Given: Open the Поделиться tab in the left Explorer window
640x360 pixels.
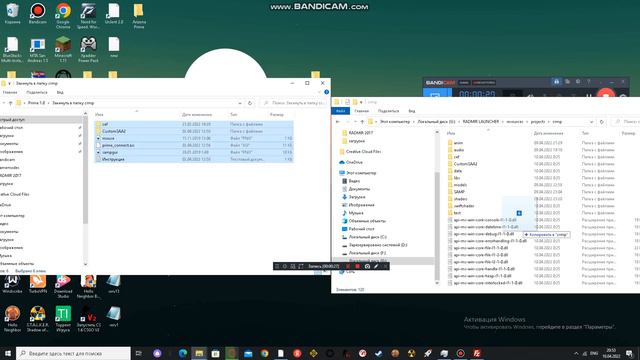Looking at the screenshot, I should click(x=37, y=92).
